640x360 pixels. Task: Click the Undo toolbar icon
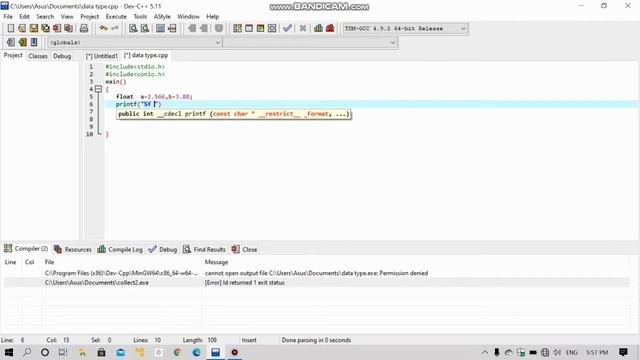pos(104,28)
